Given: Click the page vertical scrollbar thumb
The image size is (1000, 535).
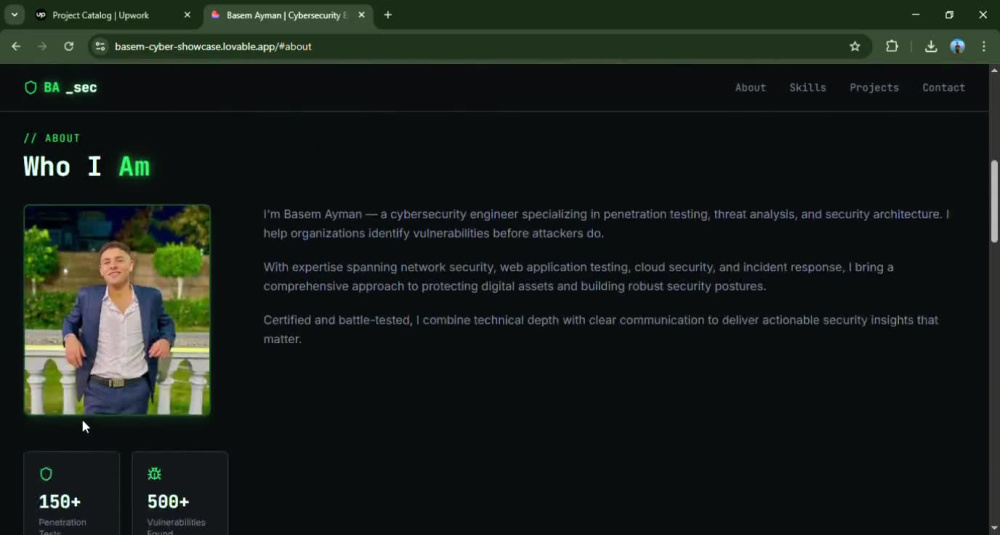Looking at the screenshot, I should tap(994, 201).
